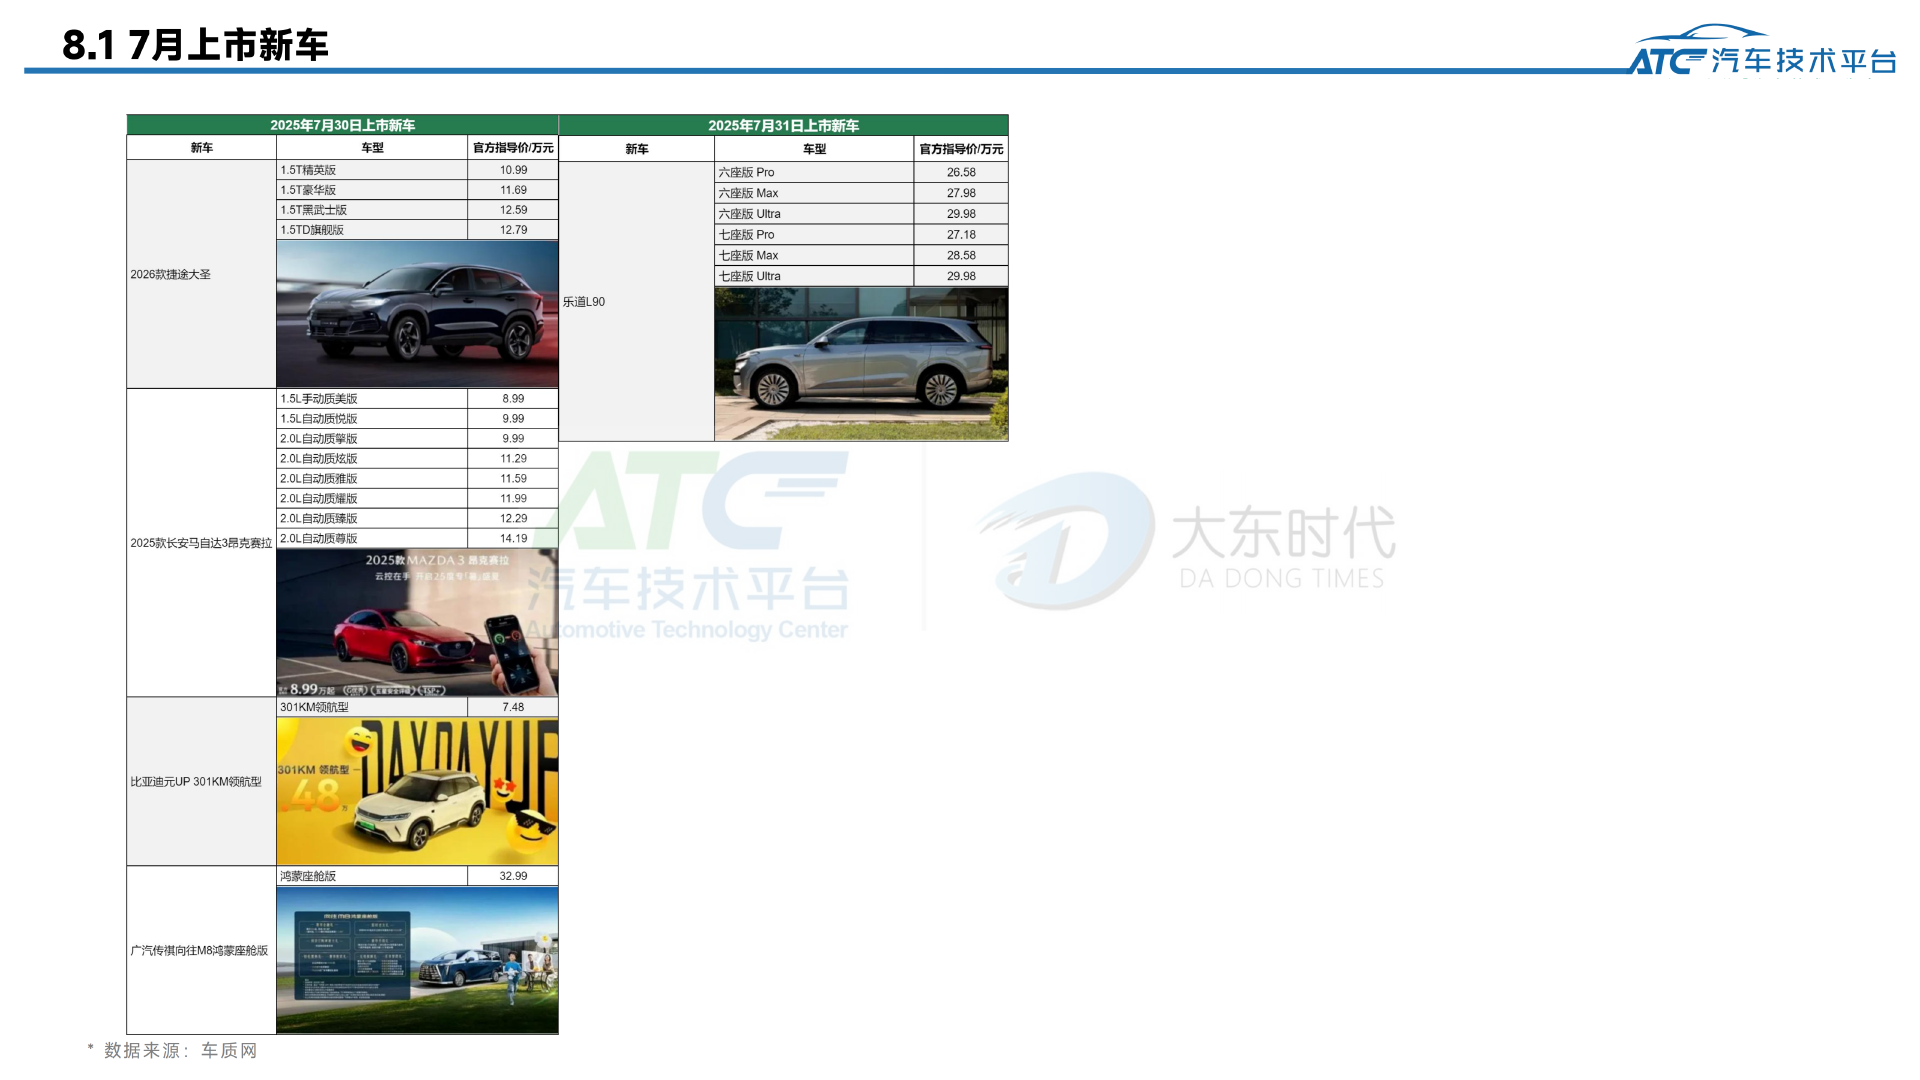
Task: Click 官方指导价/万元 header in July 31 table
Action: click(961, 149)
